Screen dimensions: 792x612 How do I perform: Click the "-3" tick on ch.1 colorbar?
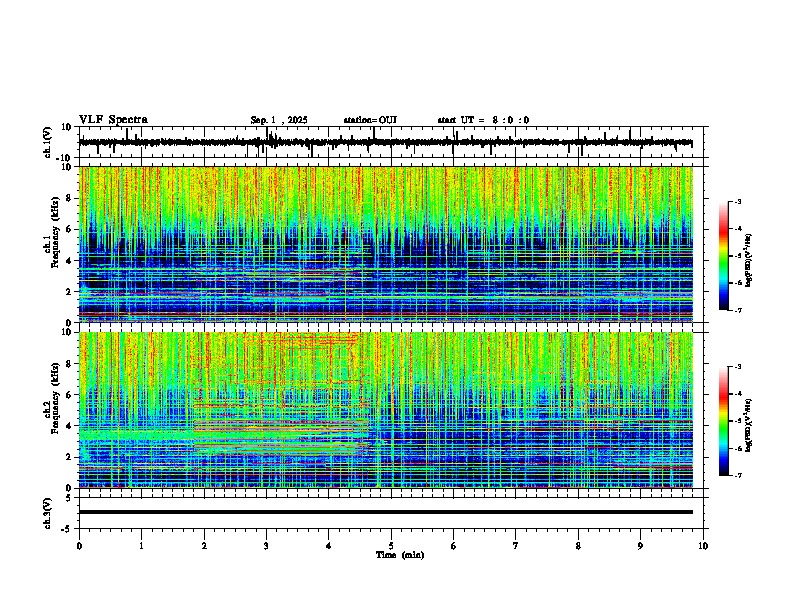[x=737, y=202]
